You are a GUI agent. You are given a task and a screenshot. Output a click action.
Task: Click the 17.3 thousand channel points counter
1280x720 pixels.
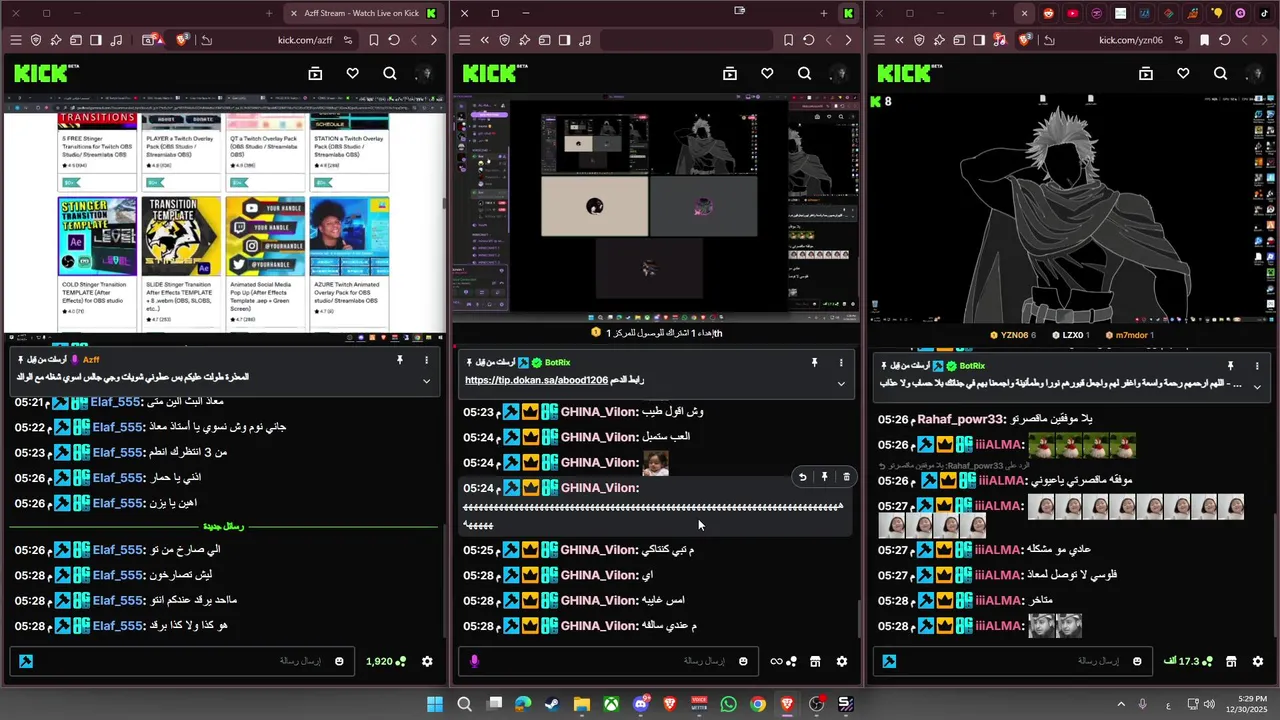1186,661
